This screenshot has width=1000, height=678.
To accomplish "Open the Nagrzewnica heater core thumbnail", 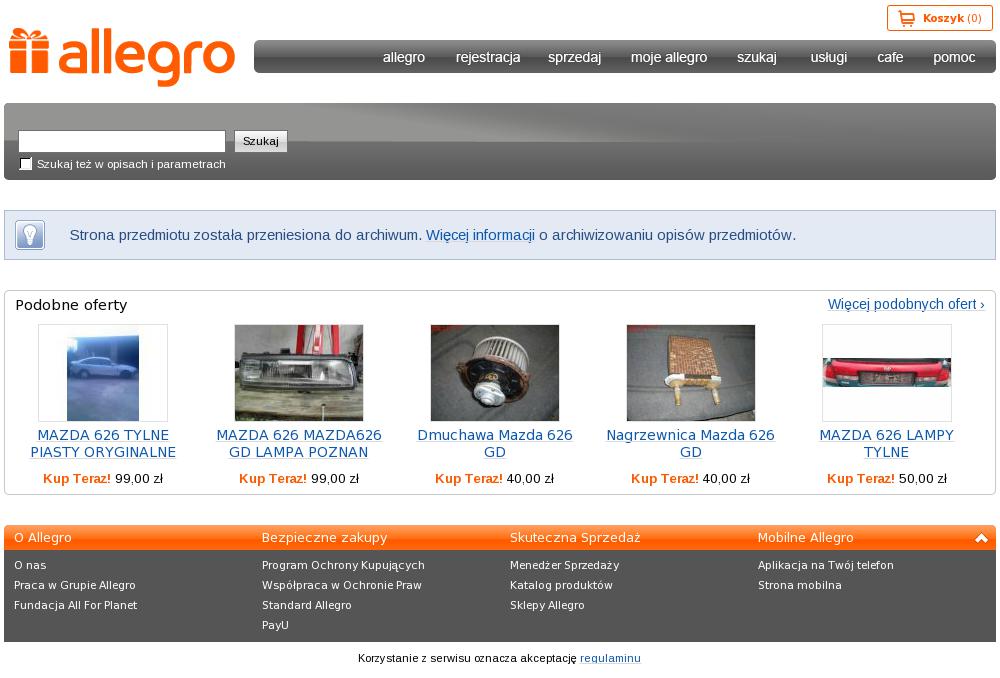I will [691, 373].
